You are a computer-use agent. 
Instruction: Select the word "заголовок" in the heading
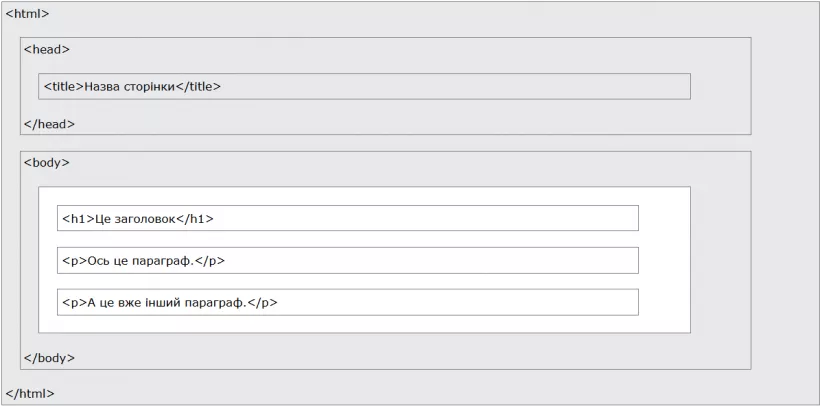tap(143, 218)
